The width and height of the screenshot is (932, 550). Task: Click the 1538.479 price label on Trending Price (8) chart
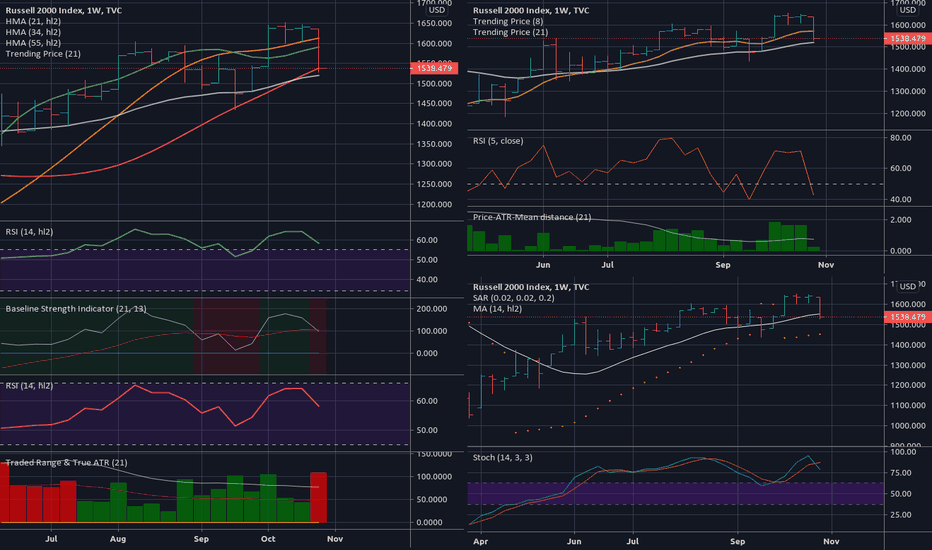(908, 39)
